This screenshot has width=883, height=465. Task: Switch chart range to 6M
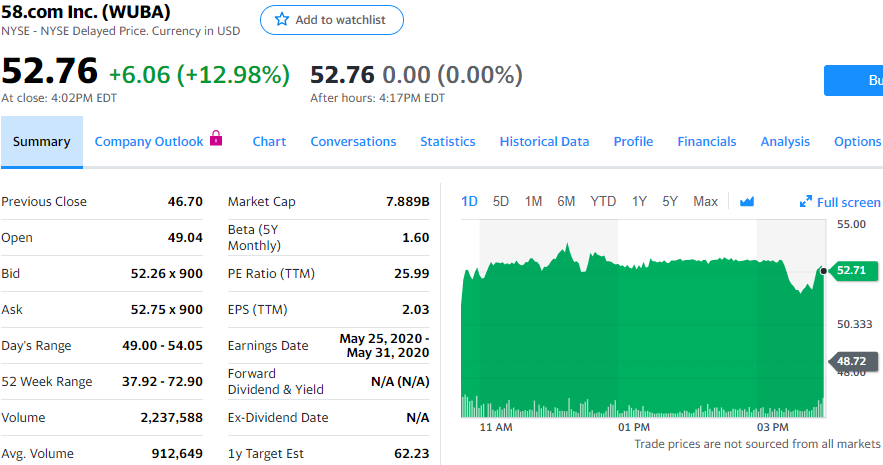click(566, 202)
